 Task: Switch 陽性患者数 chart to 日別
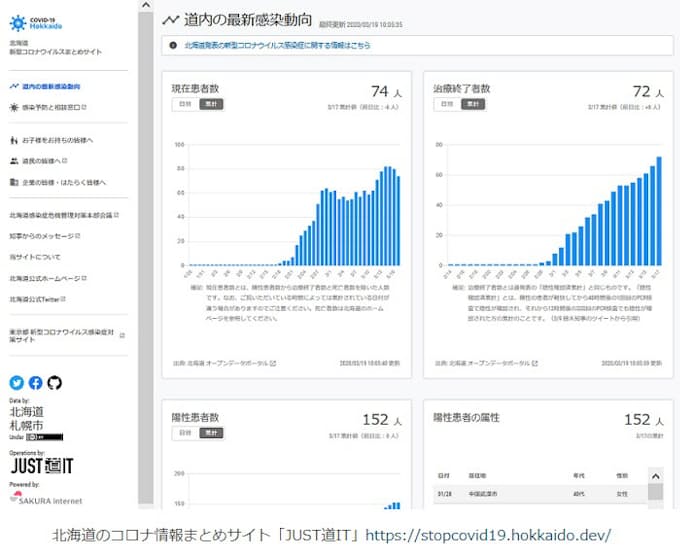click(x=185, y=433)
